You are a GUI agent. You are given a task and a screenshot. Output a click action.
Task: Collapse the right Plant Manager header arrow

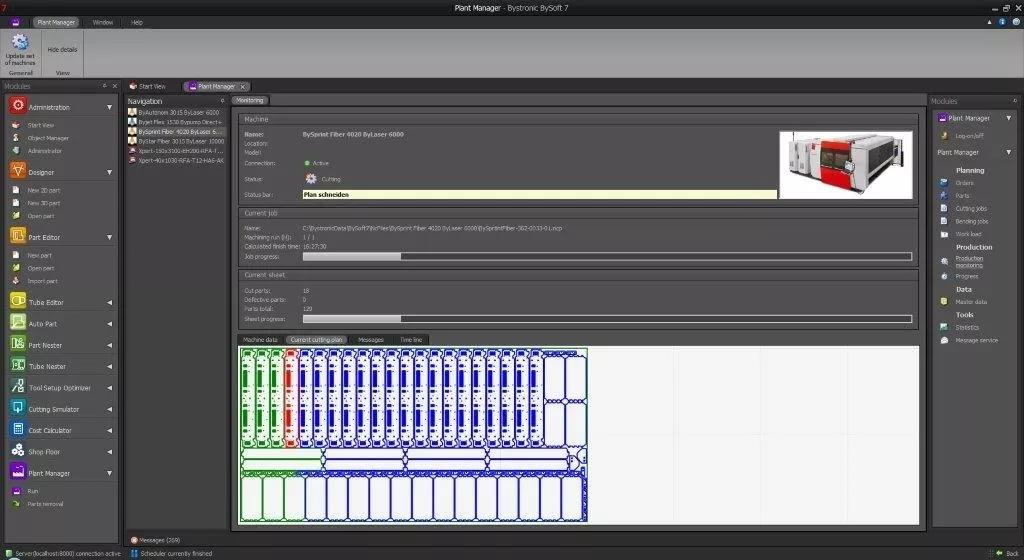click(1013, 118)
